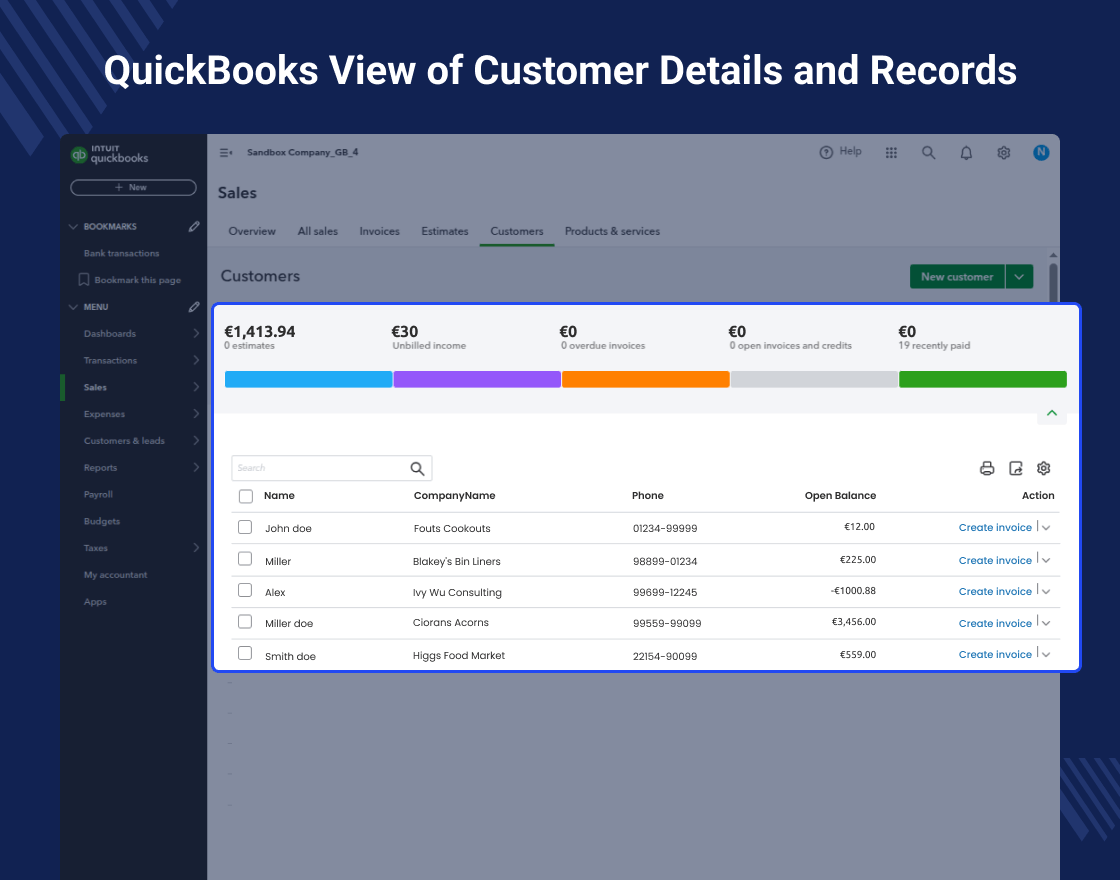Image resolution: width=1120 pixels, height=880 pixels.
Task: Click the page vertical scrollbar
Action: pyautogui.click(x=1054, y=282)
